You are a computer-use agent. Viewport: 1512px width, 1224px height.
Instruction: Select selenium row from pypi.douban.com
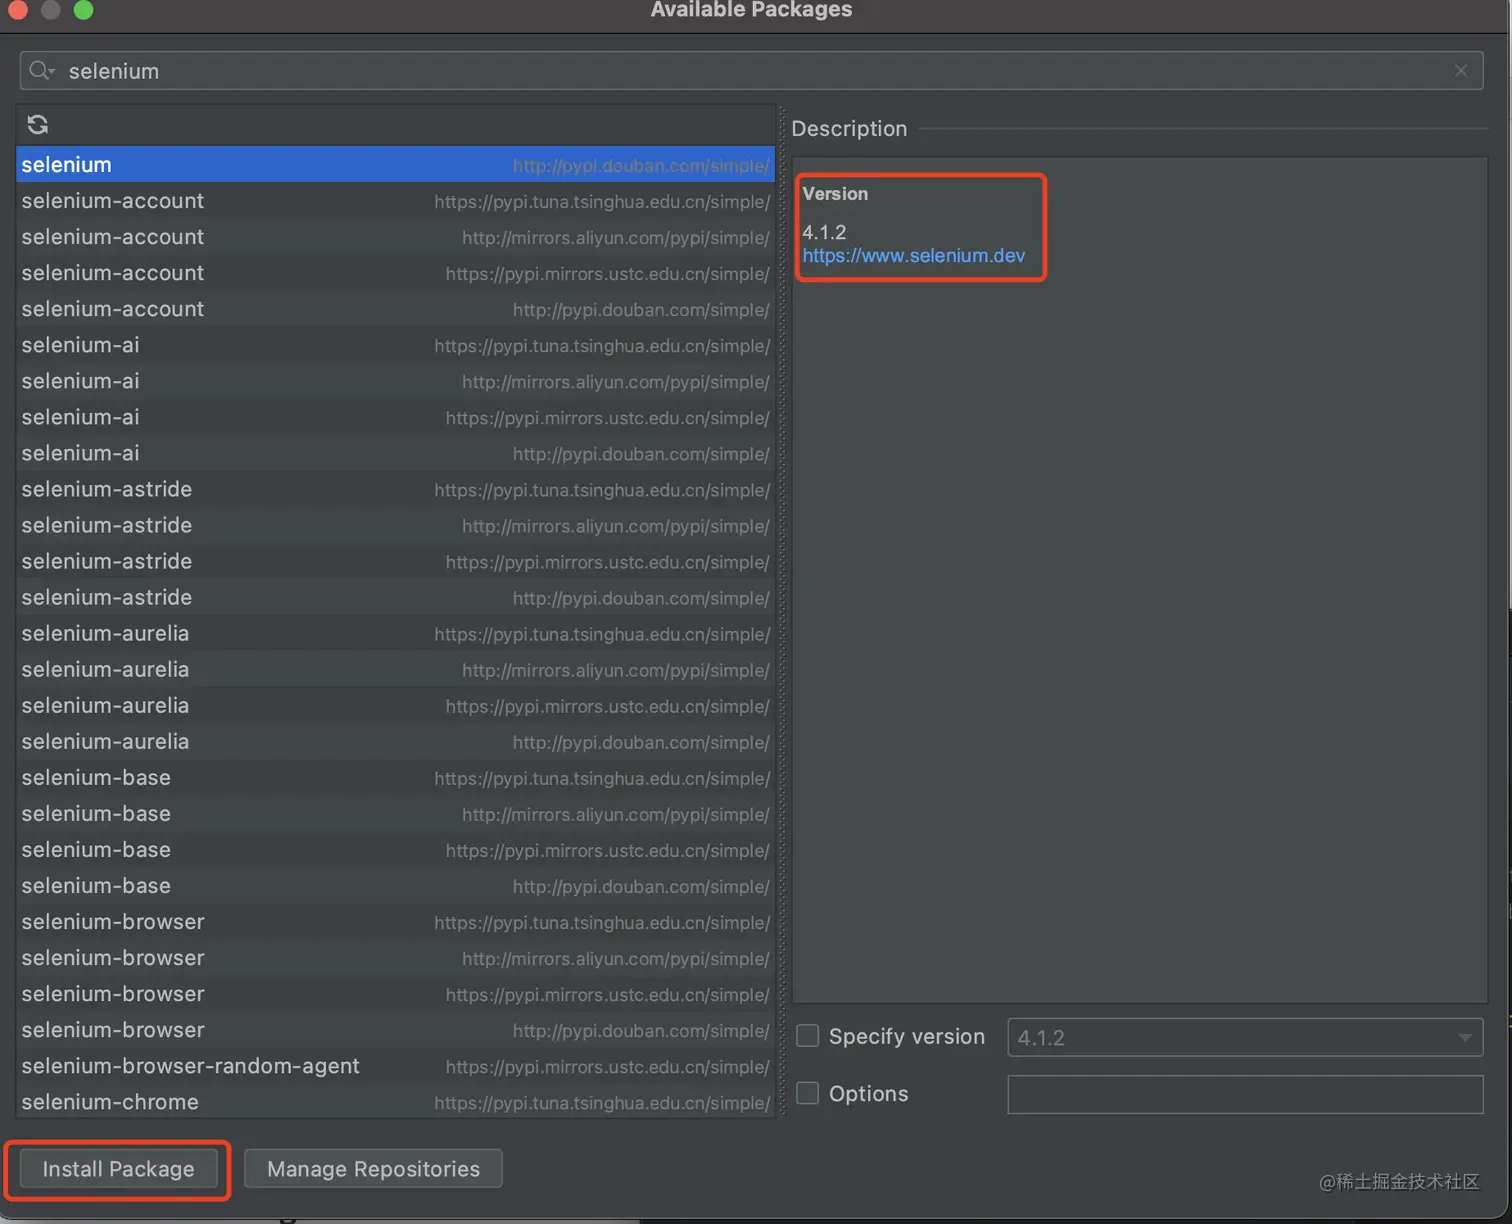[395, 165]
